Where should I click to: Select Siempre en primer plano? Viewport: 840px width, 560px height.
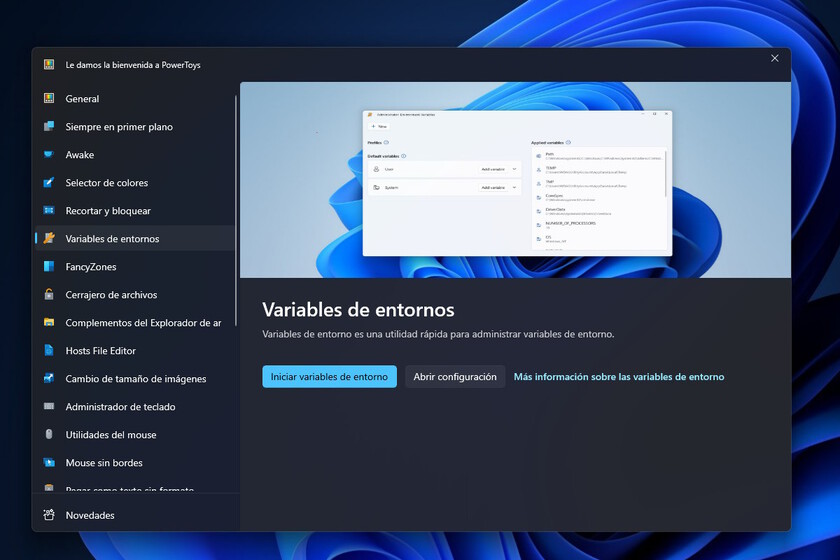(134, 126)
